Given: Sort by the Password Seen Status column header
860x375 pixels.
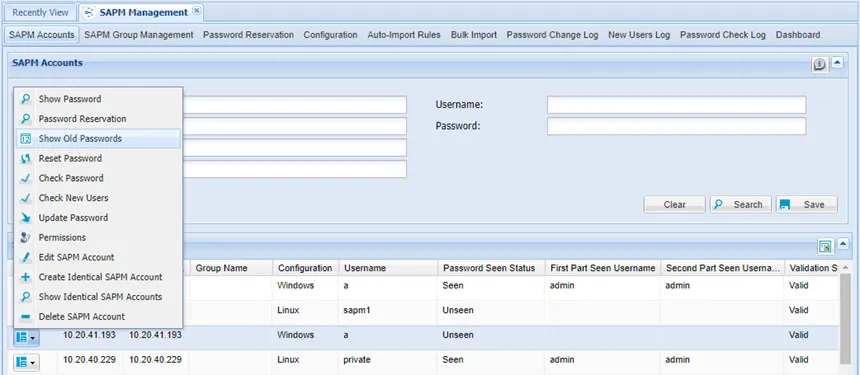Looking at the screenshot, I should (x=491, y=268).
